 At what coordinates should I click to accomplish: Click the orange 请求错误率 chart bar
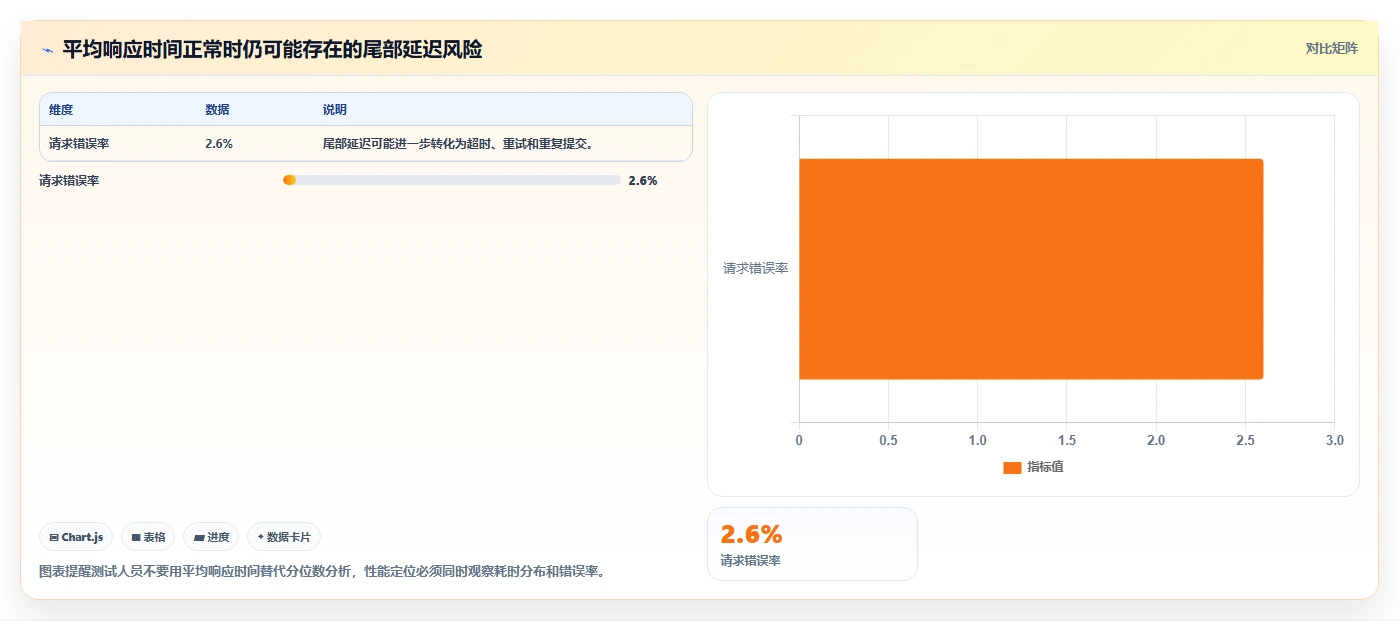pyautogui.click(x=1031, y=269)
